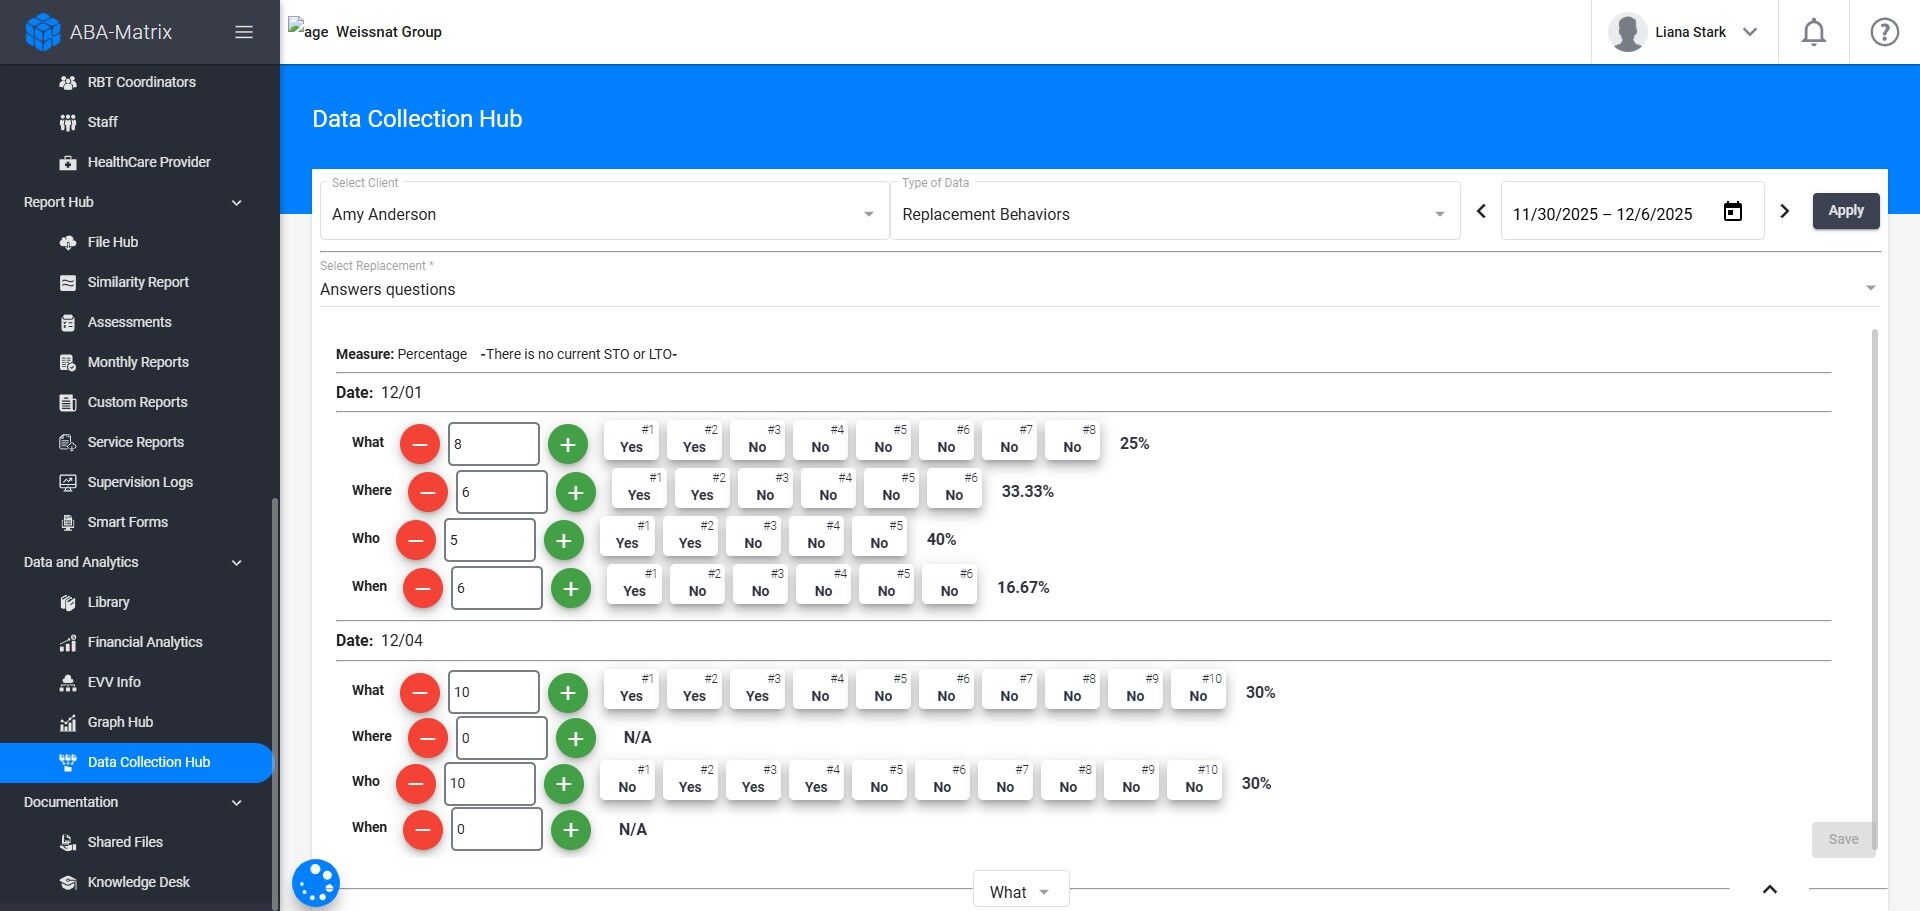Advance to next week with right arrow
This screenshot has width=1920, height=911.
tap(1784, 211)
